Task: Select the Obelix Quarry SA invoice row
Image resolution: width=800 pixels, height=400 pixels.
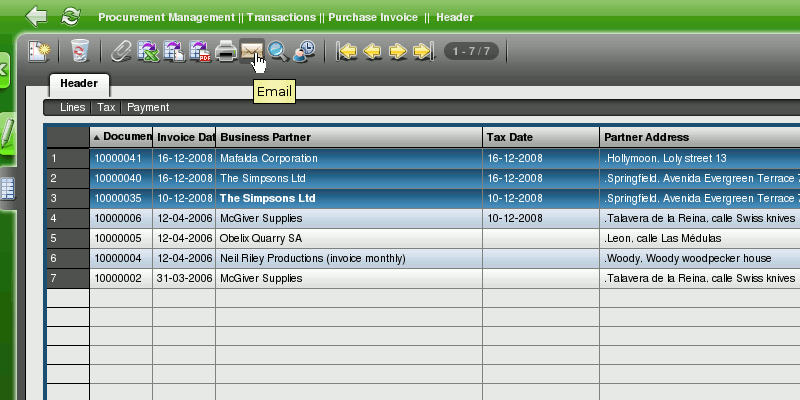Action: click(260, 239)
